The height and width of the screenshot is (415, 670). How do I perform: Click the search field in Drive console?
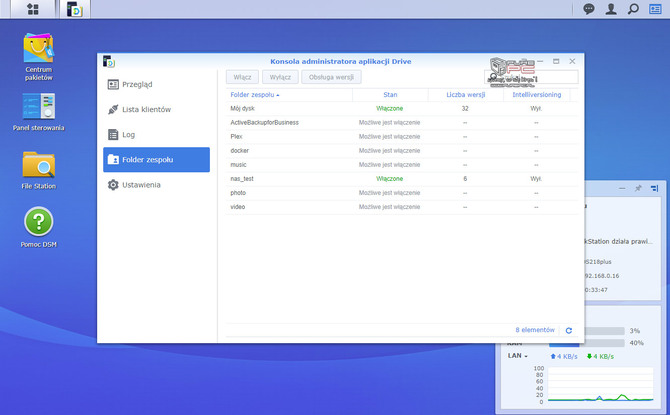532,77
